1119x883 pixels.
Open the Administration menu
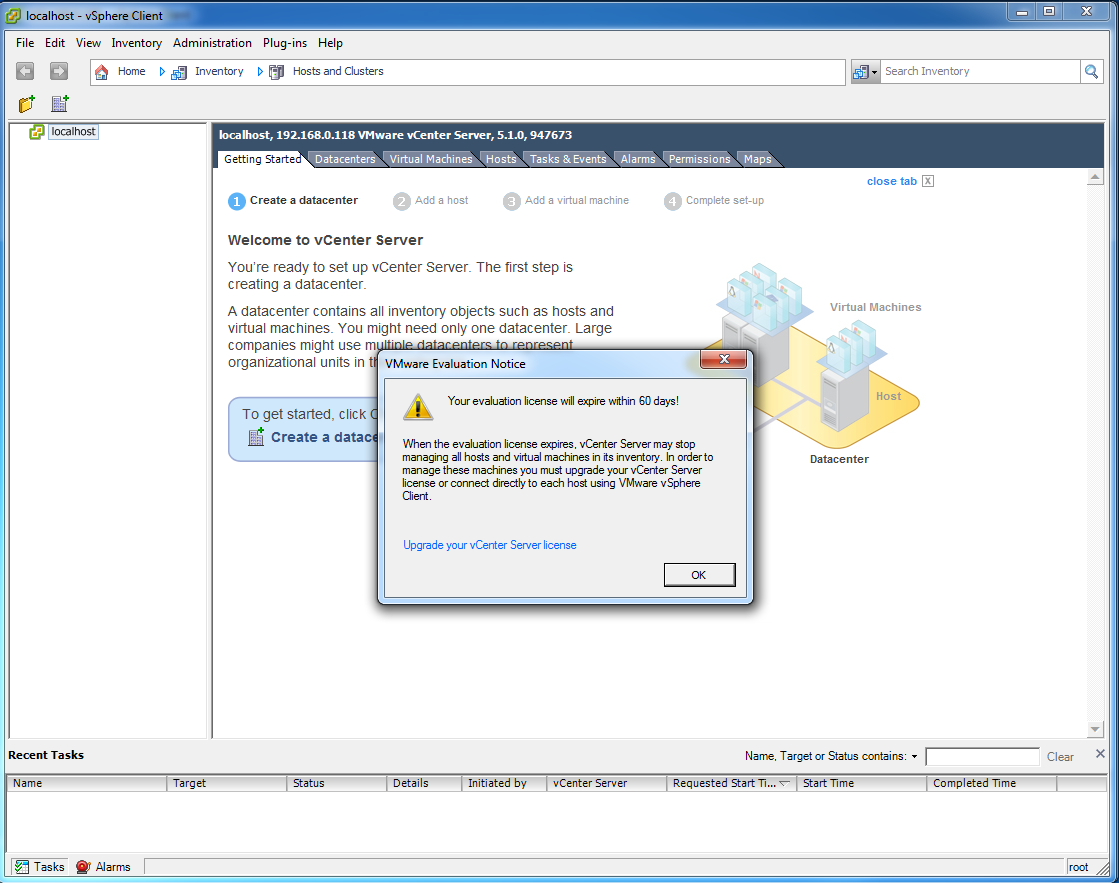[212, 43]
